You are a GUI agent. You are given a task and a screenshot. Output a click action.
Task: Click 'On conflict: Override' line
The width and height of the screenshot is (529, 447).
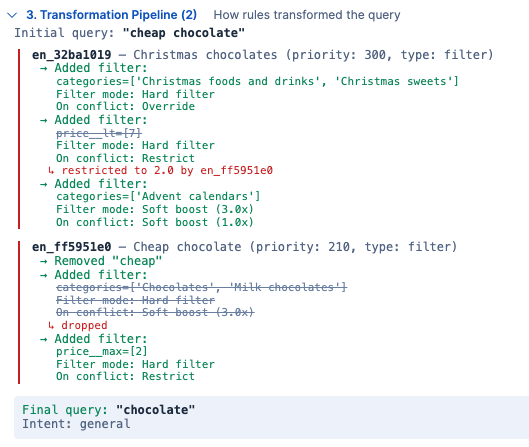125,106
